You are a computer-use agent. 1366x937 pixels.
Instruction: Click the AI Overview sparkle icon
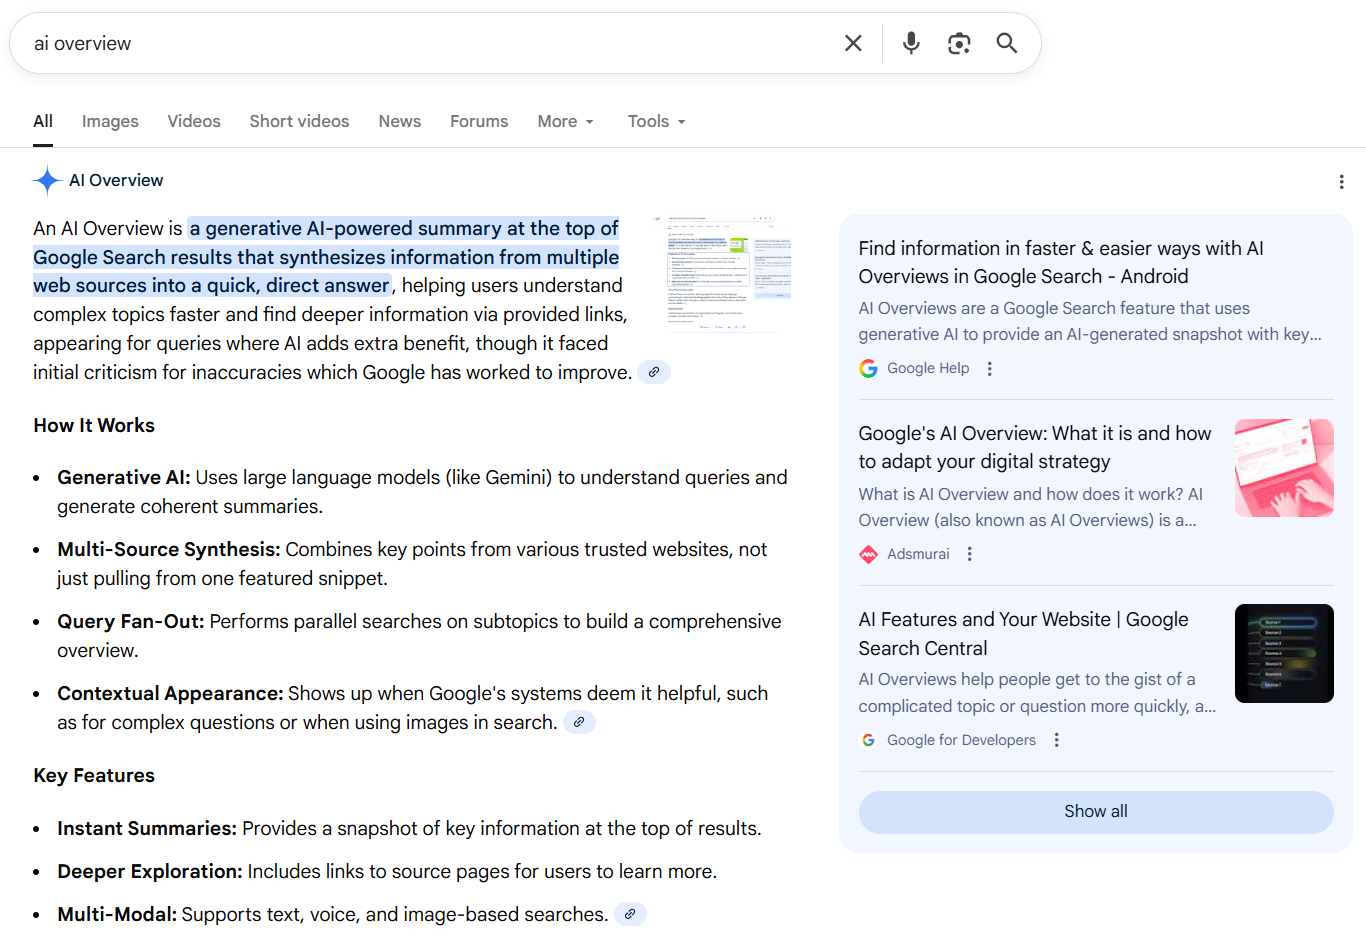[46, 180]
